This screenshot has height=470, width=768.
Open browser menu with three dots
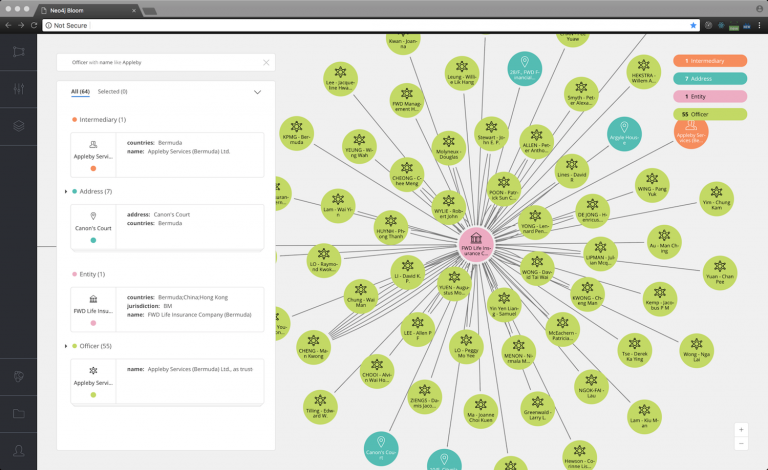[x=760, y=25]
